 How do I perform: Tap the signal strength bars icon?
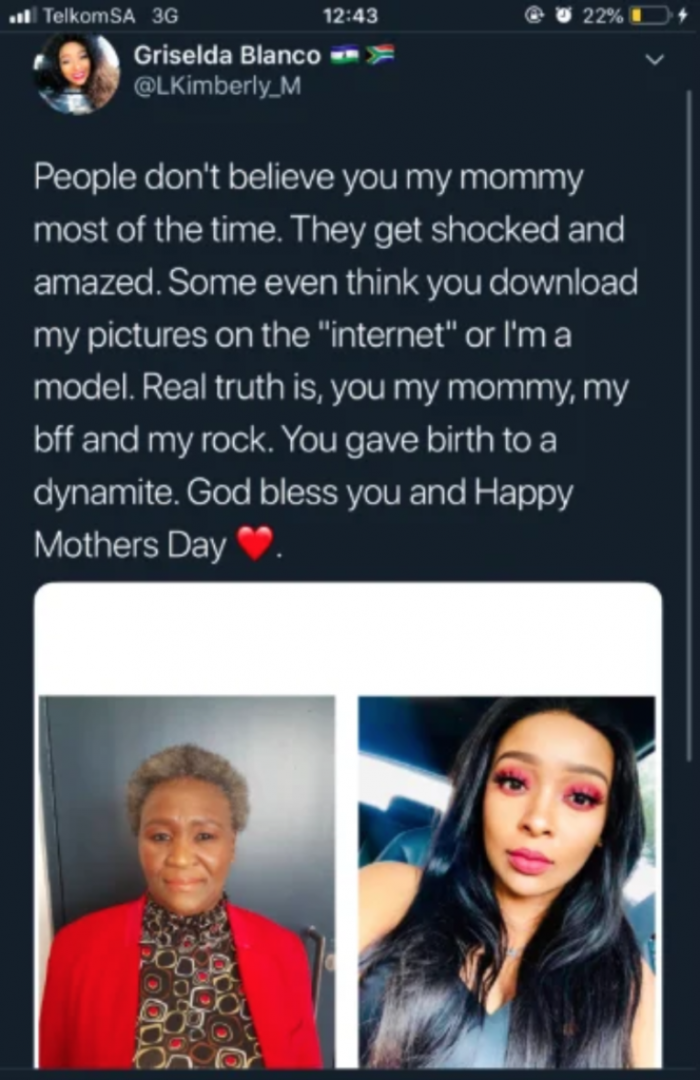(22, 15)
